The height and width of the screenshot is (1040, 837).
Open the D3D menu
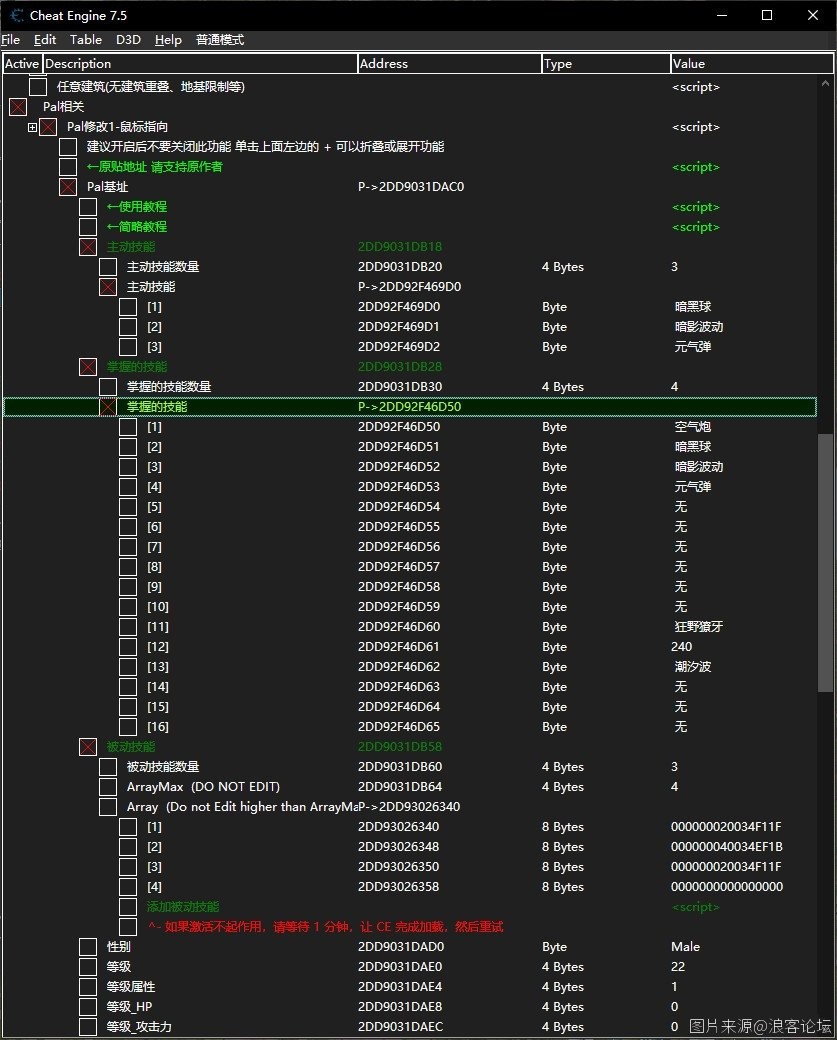(128, 40)
